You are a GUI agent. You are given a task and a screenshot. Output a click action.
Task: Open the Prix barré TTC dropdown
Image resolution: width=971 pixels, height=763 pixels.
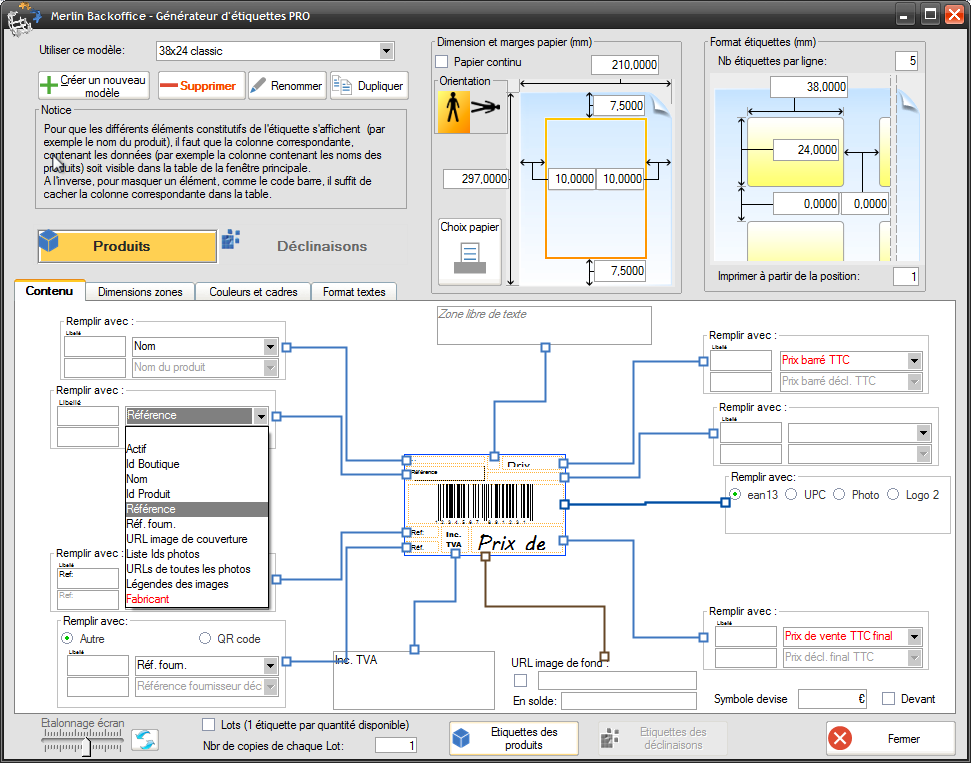click(914, 360)
